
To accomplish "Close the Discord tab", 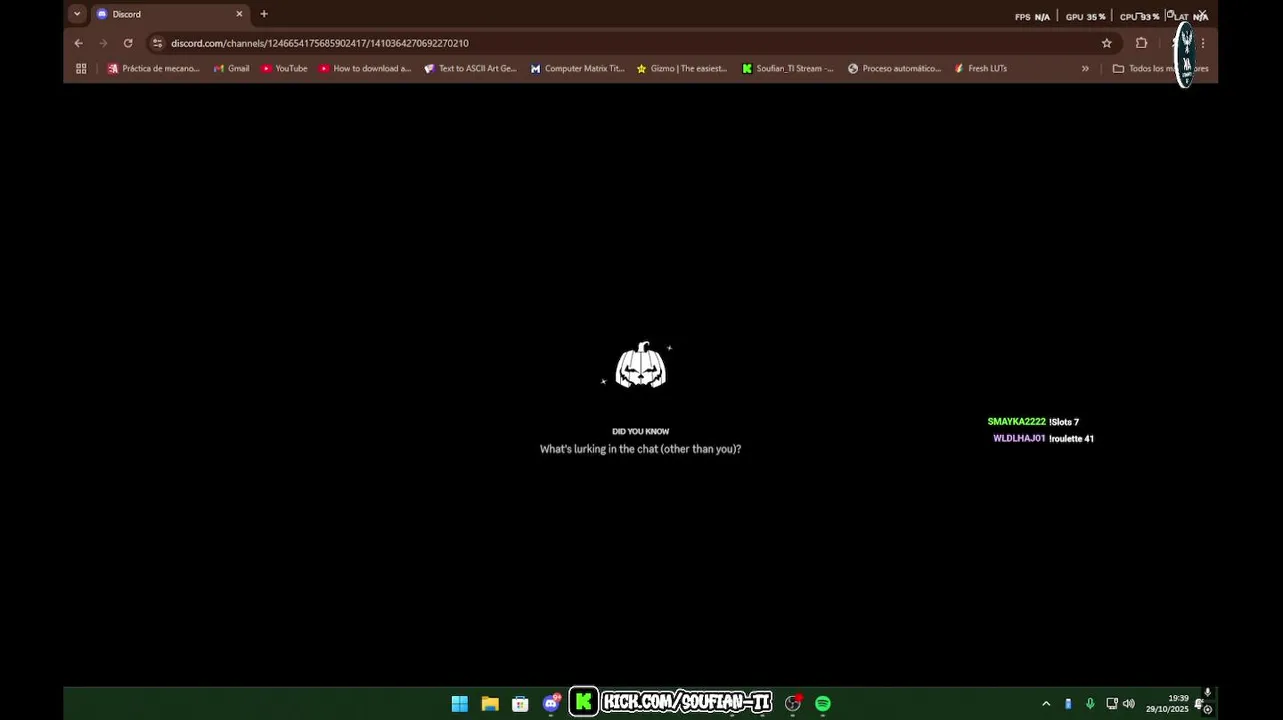I will 239,14.
